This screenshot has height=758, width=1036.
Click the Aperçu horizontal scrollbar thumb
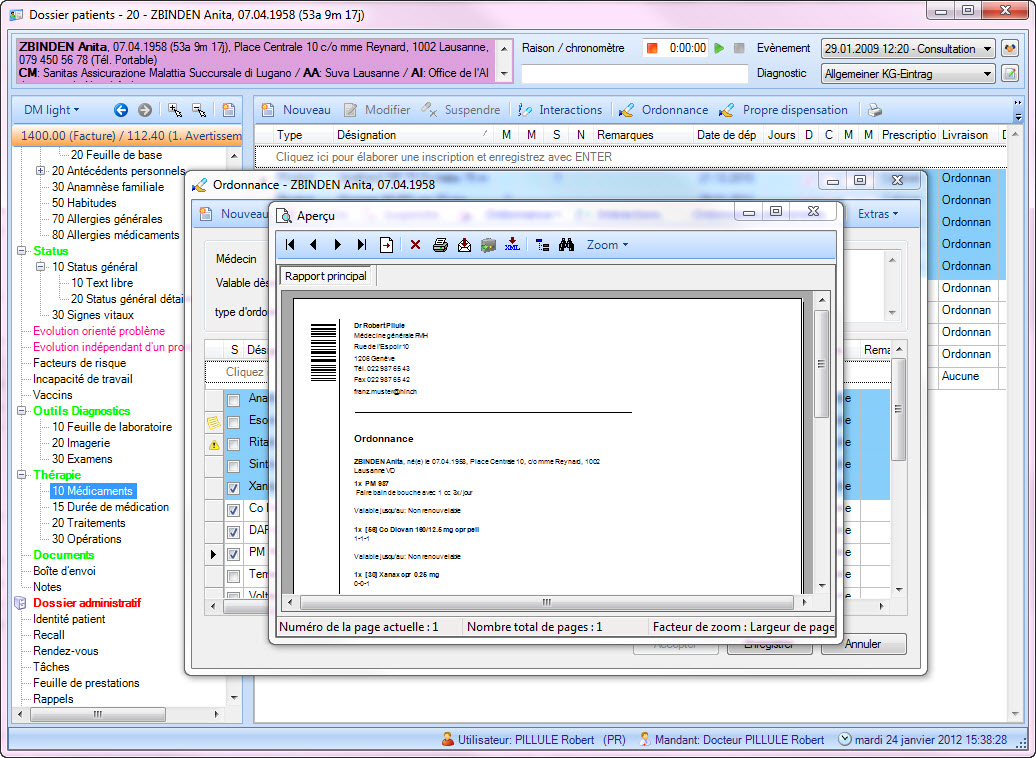546,602
